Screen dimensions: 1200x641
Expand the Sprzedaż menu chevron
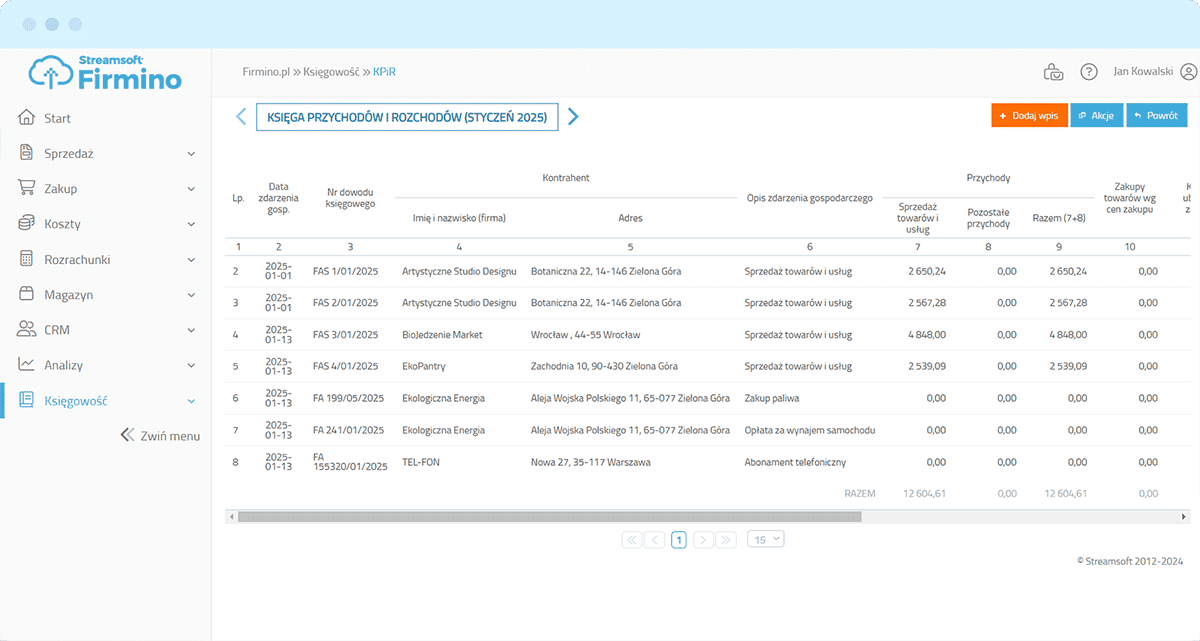point(191,154)
